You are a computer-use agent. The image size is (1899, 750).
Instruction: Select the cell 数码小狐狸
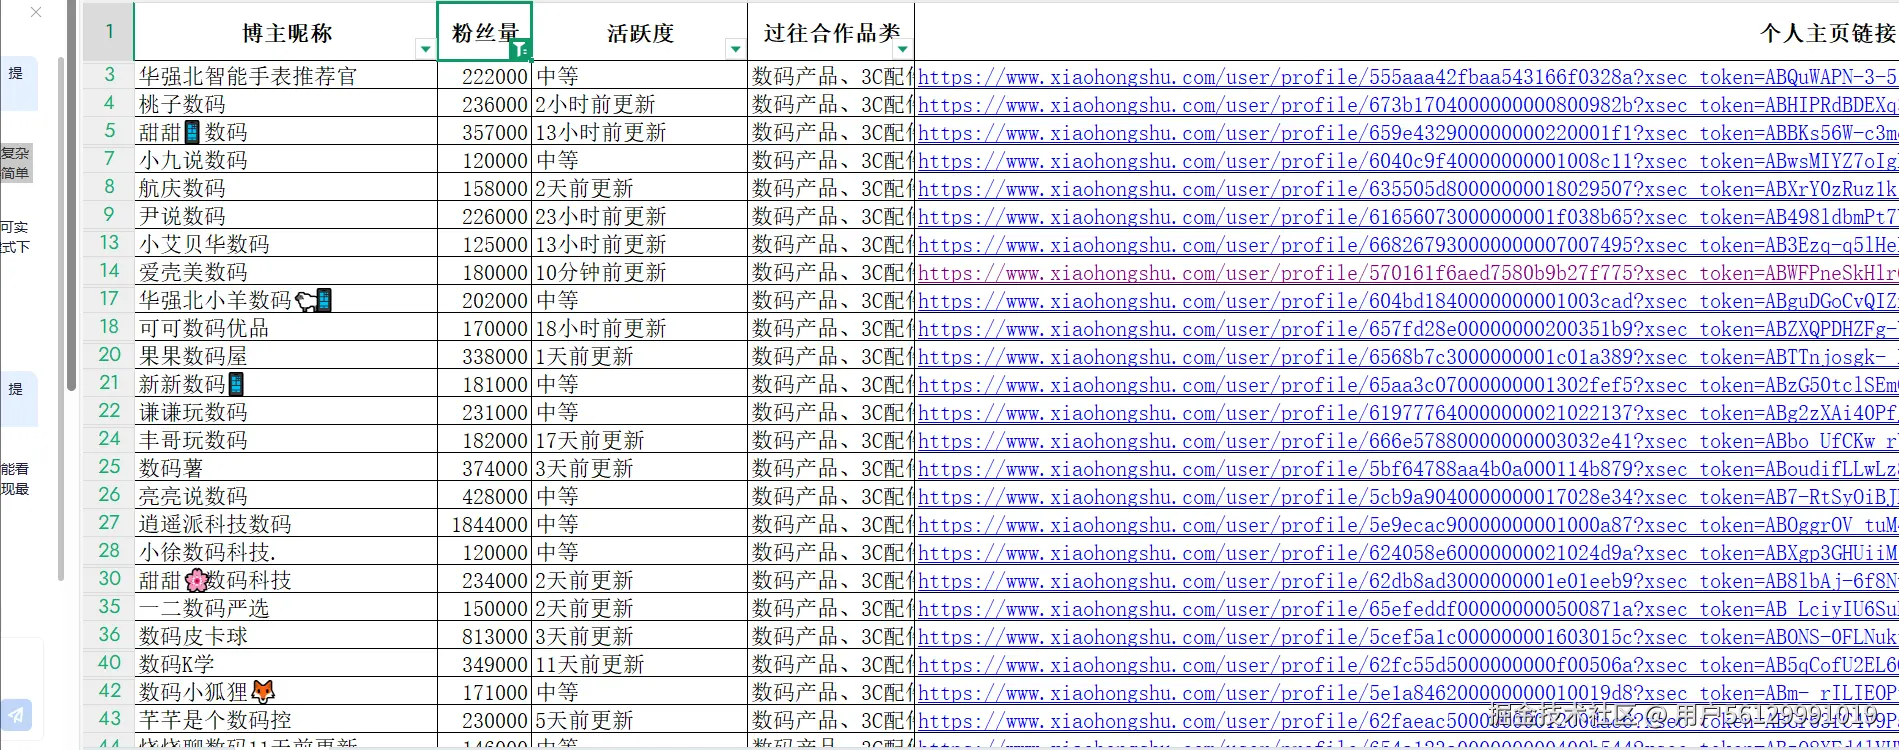click(285, 692)
